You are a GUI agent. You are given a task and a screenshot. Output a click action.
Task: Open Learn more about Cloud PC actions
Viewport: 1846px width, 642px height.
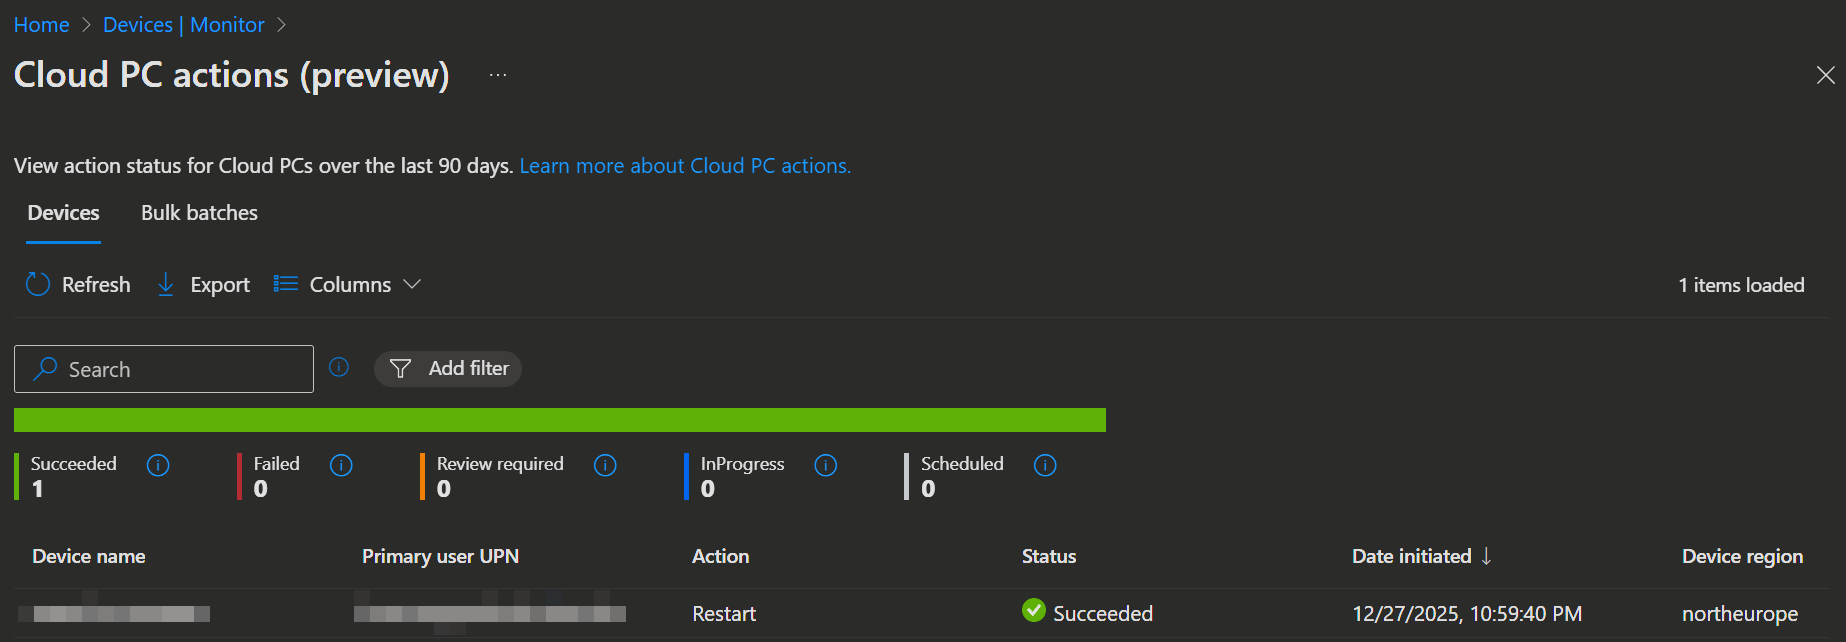point(685,166)
